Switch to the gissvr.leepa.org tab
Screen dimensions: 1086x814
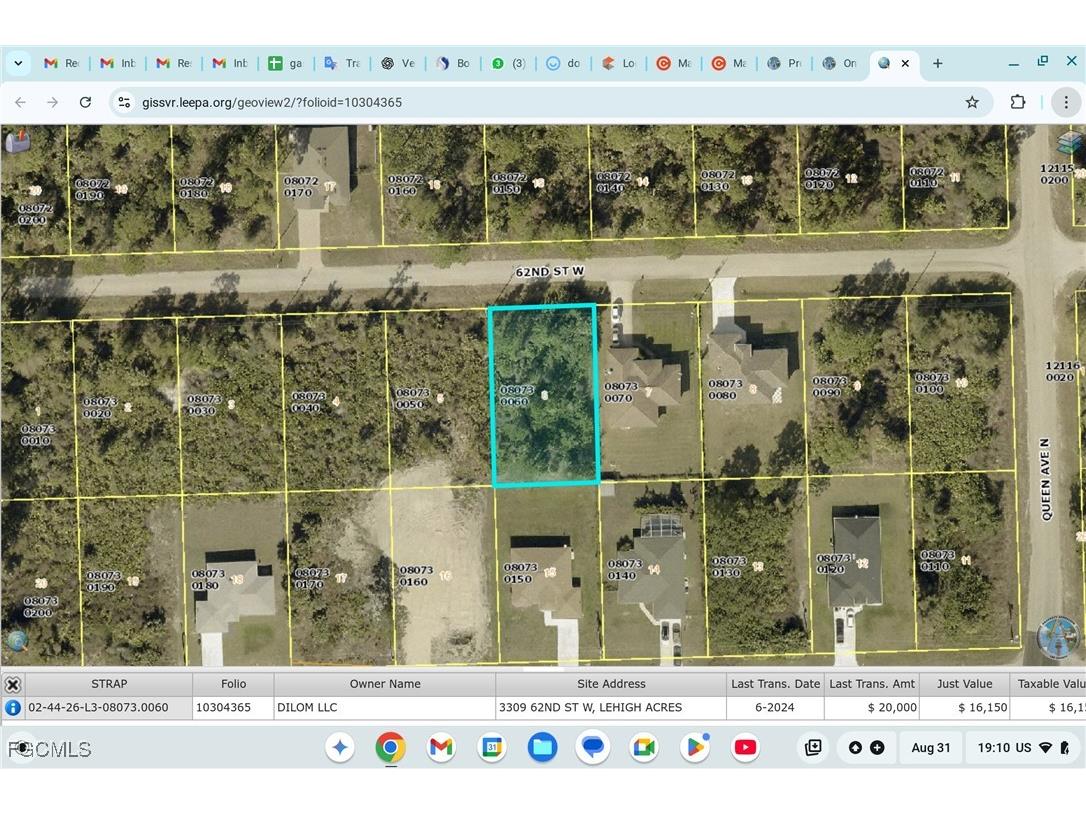pos(885,63)
